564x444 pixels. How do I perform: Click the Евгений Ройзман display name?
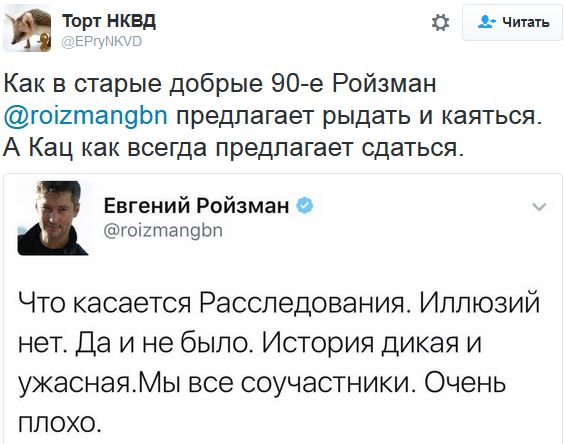click(x=196, y=205)
